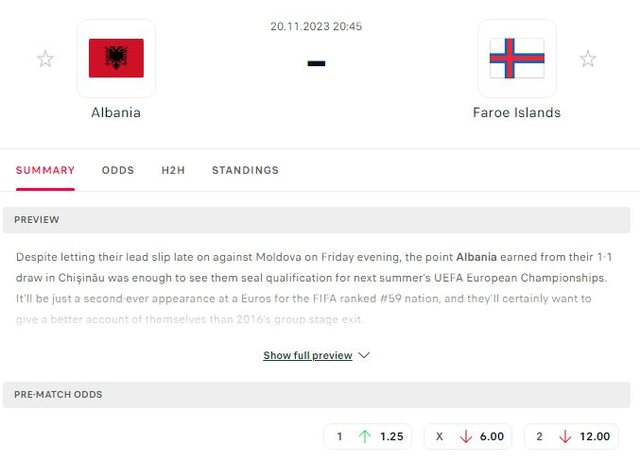Open the Standings tab
Viewport: 640px width, 462px height.
click(x=245, y=170)
